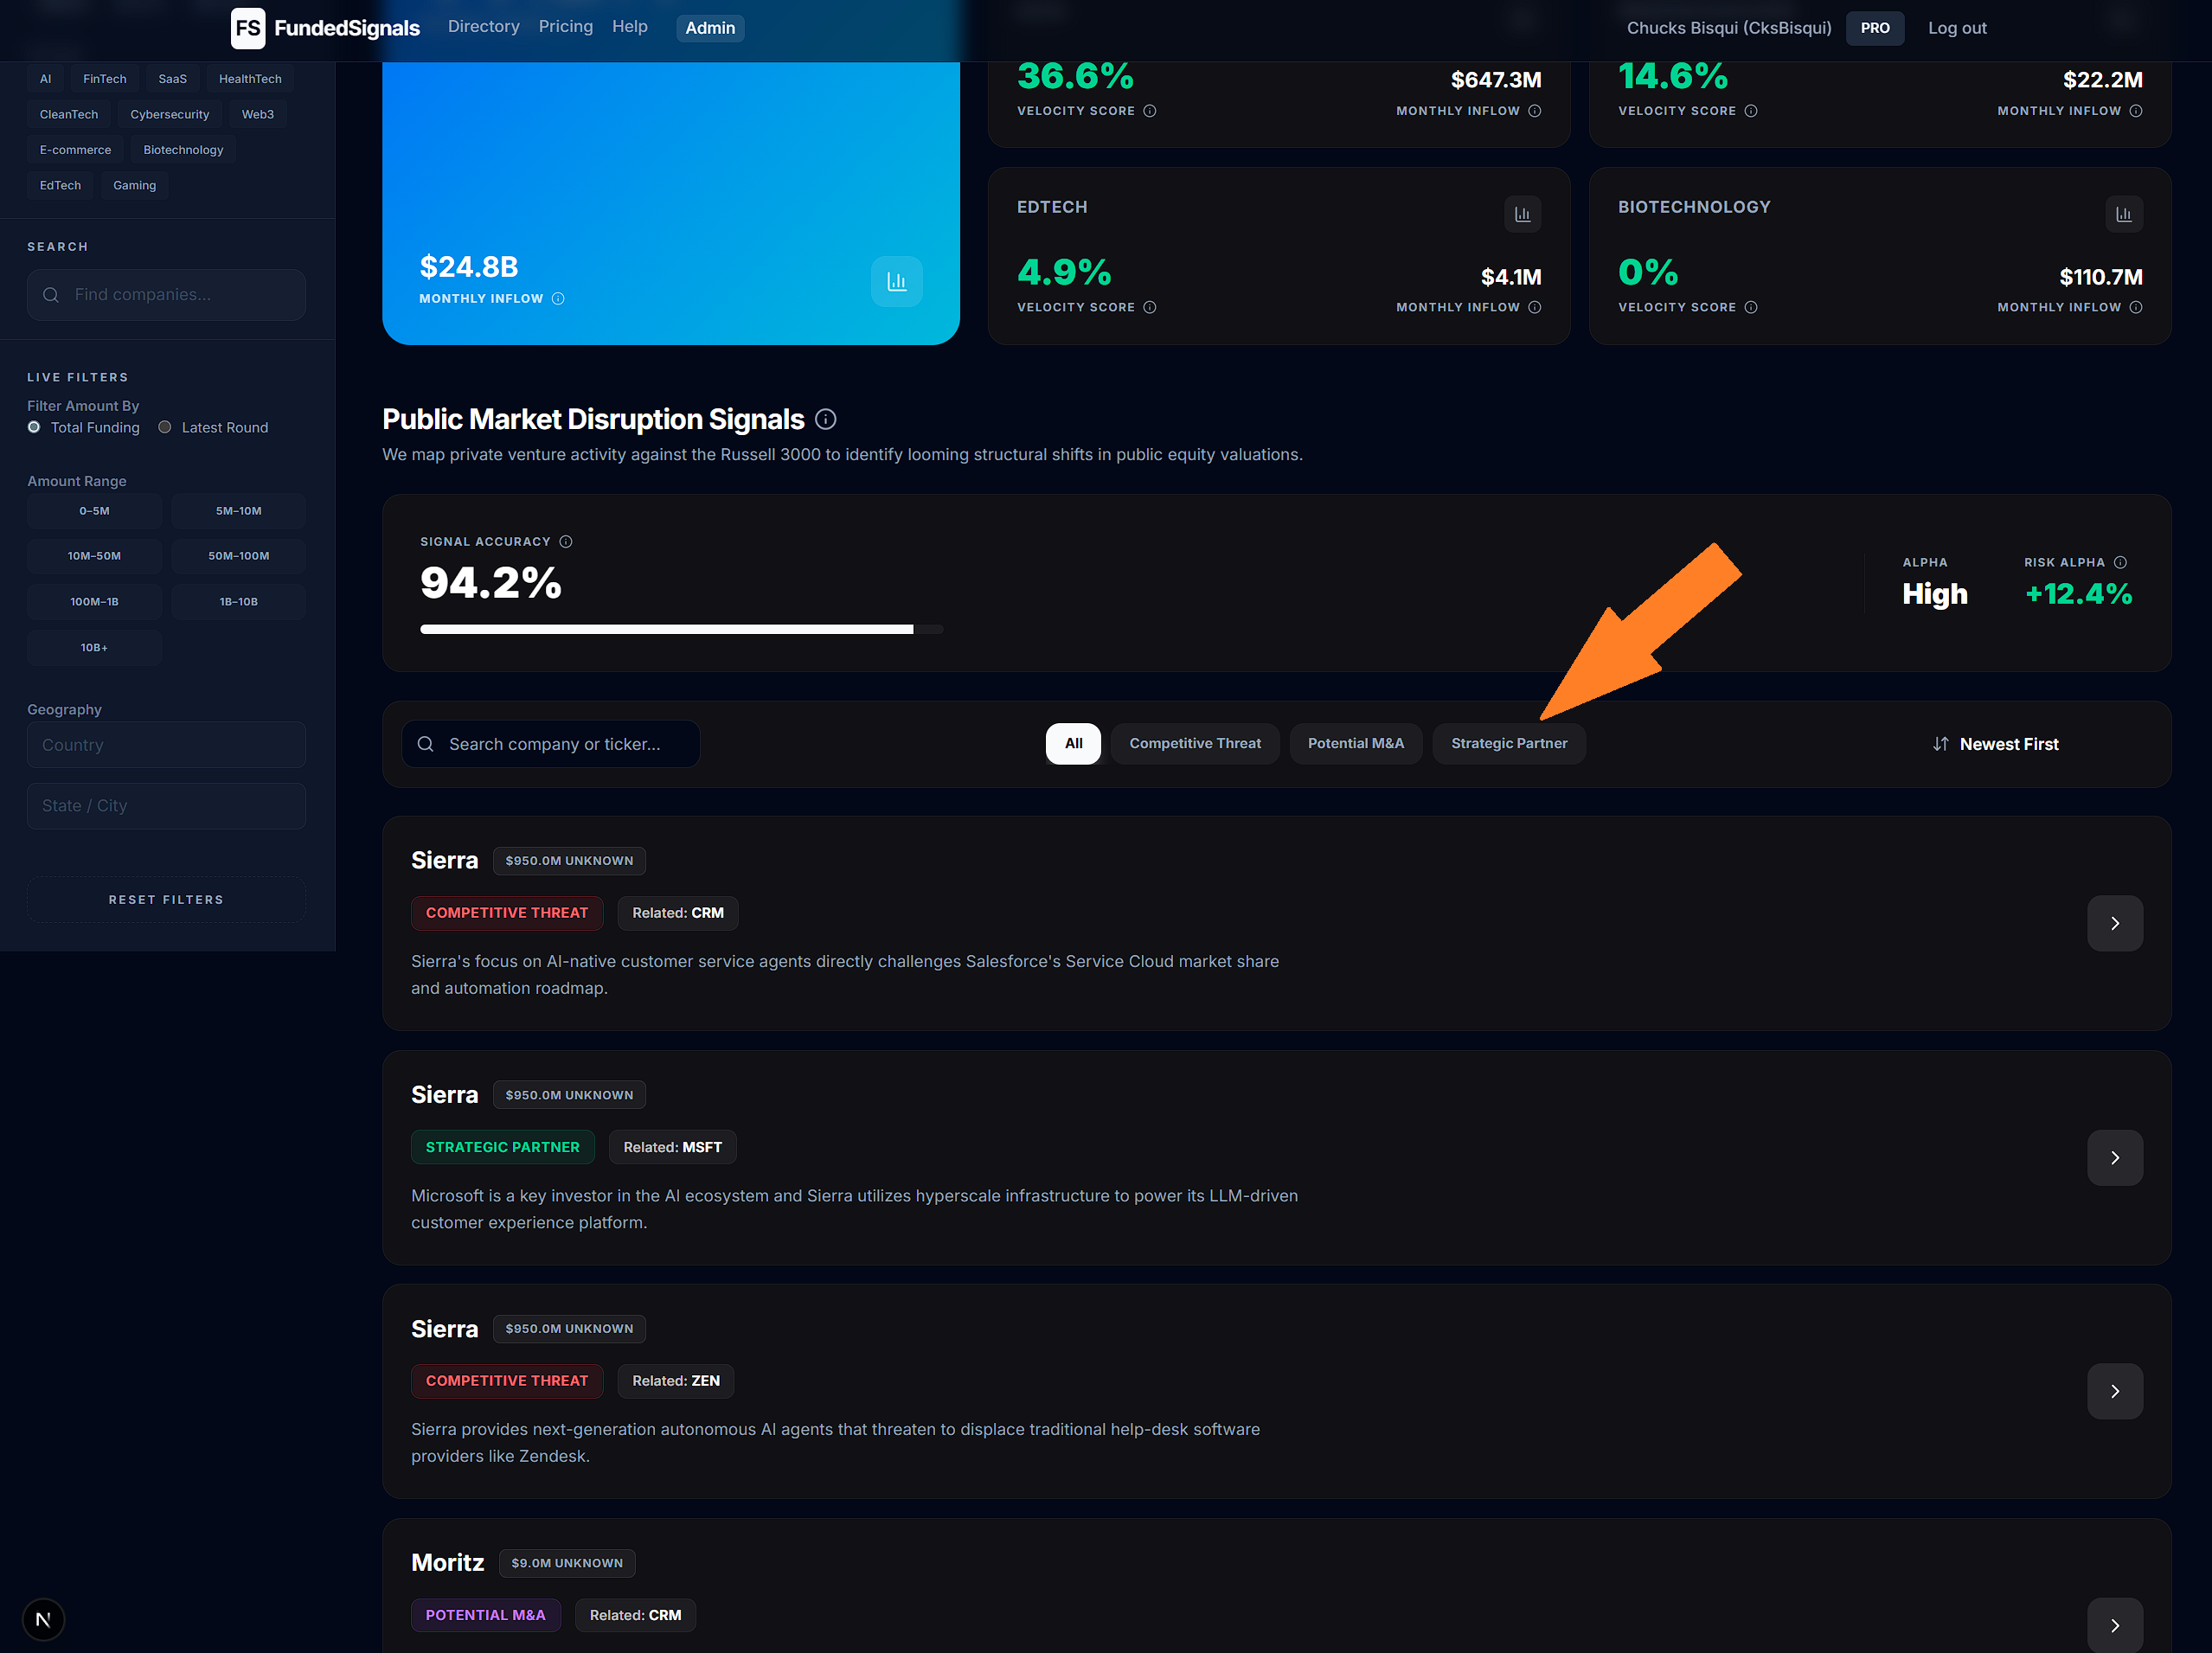Open chart icon on BIOTECHNOLOGY card

coord(2123,214)
